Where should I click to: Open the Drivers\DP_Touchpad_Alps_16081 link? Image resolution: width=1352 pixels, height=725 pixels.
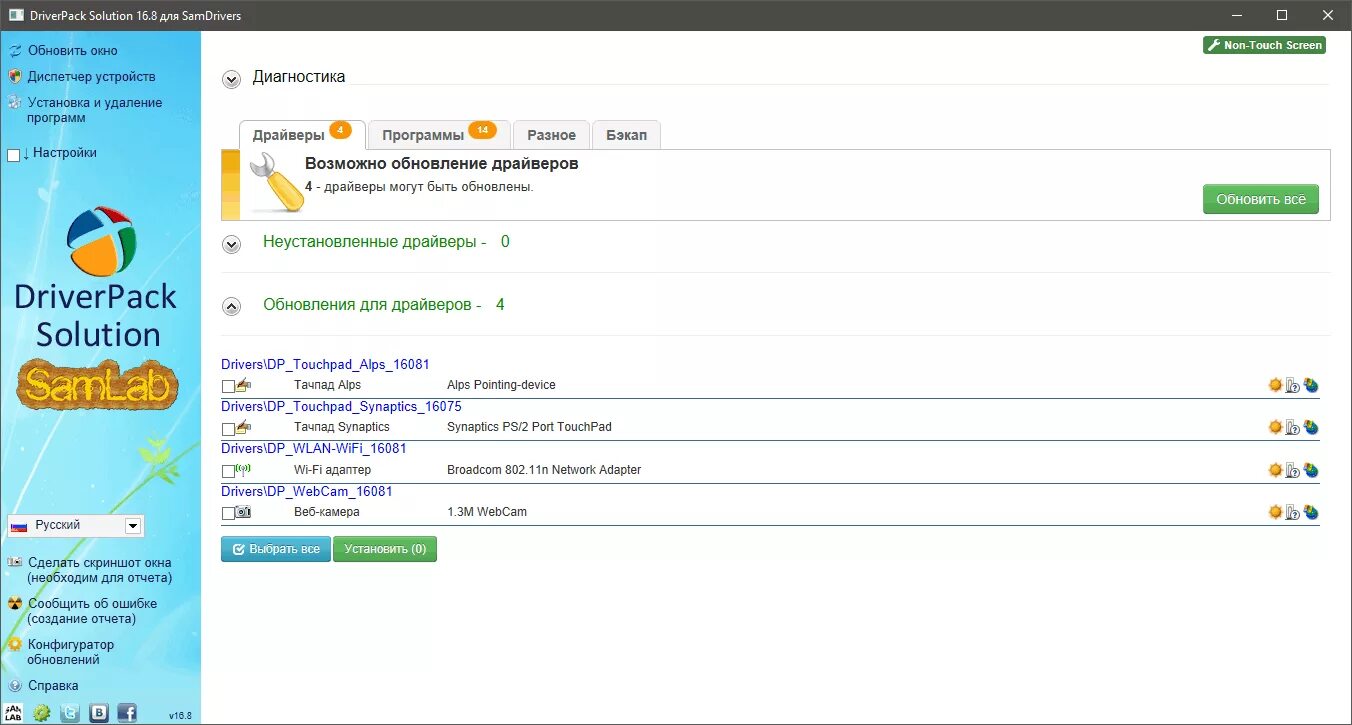325,365
